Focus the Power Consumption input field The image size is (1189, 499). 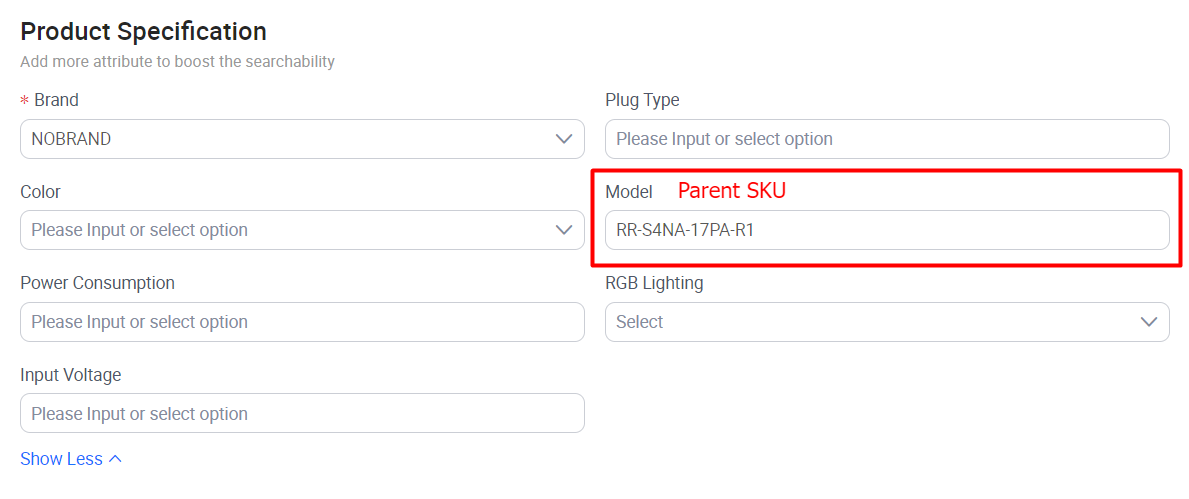click(x=302, y=322)
